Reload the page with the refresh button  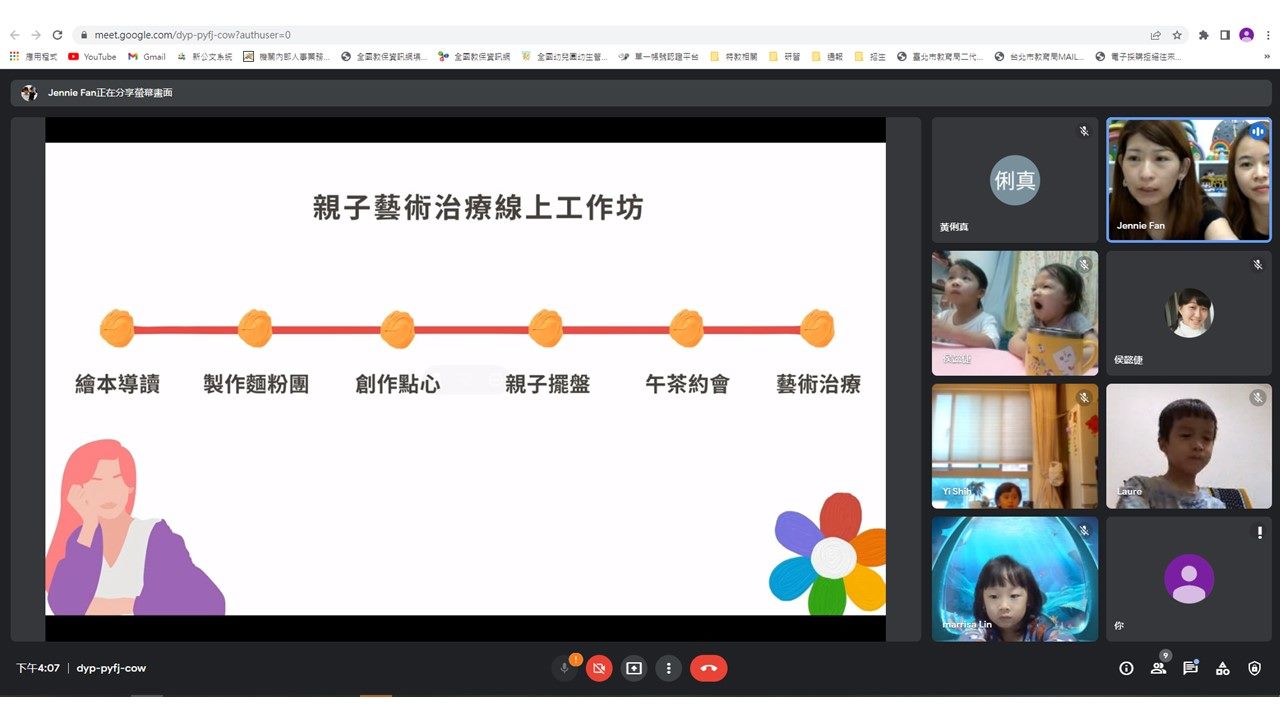57,35
